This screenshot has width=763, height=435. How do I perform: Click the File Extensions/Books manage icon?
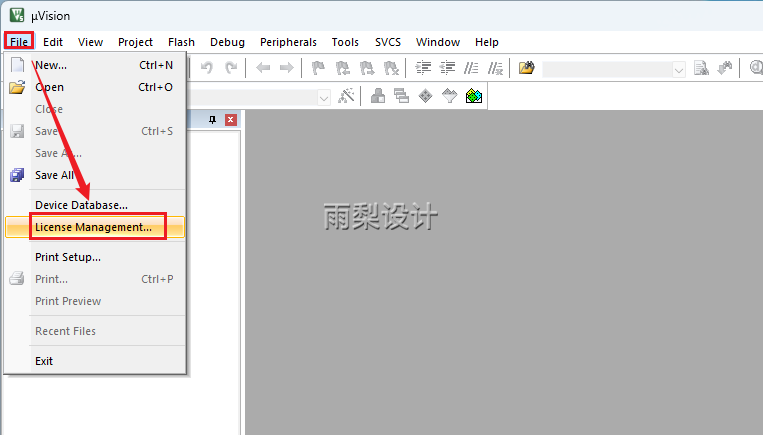(x=378, y=96)
